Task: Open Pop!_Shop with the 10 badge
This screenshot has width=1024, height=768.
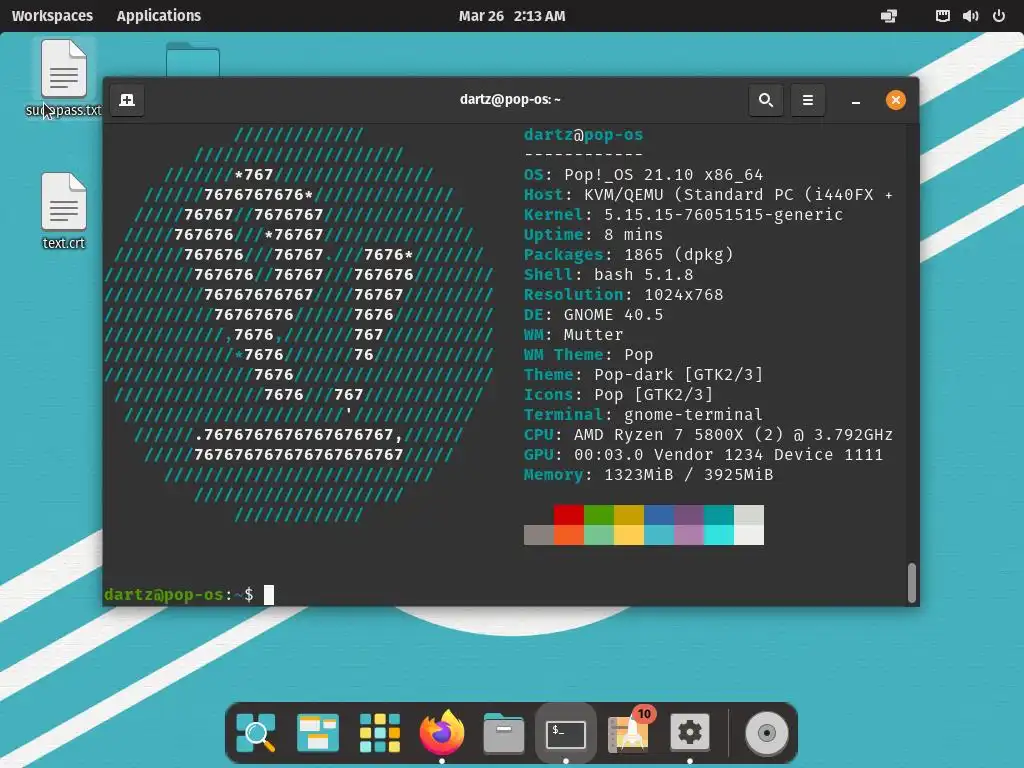Action: click(x=628, y=731)
